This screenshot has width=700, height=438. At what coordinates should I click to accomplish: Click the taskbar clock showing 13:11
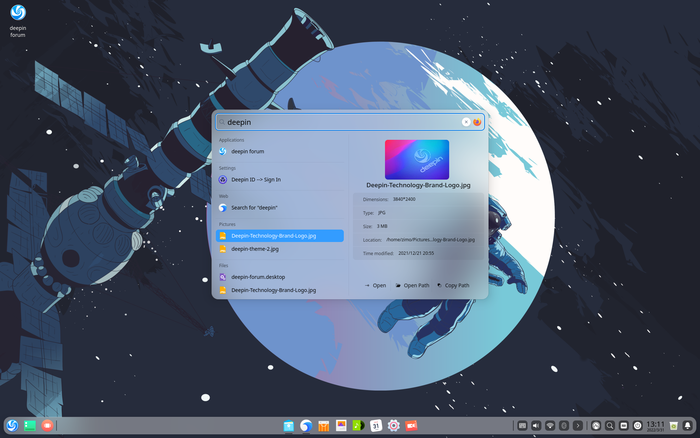[655, 426]
